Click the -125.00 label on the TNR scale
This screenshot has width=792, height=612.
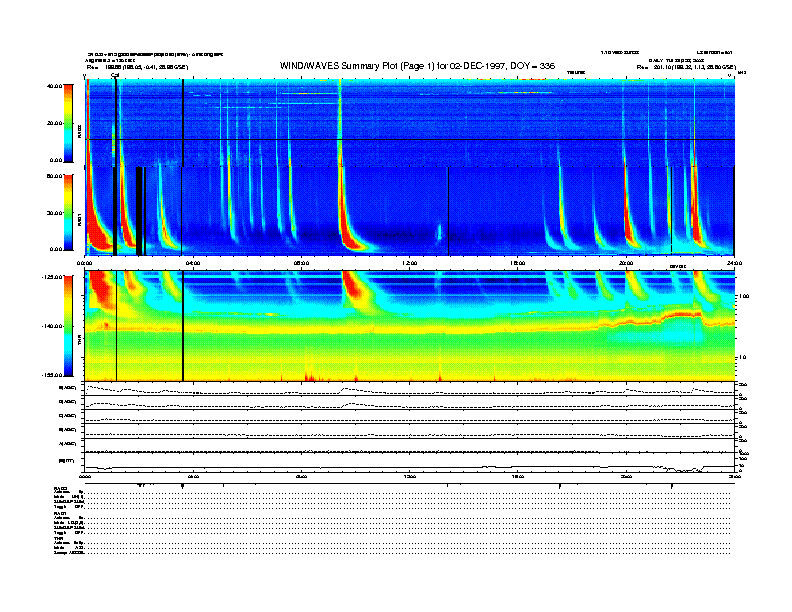[x=52, y=277]
